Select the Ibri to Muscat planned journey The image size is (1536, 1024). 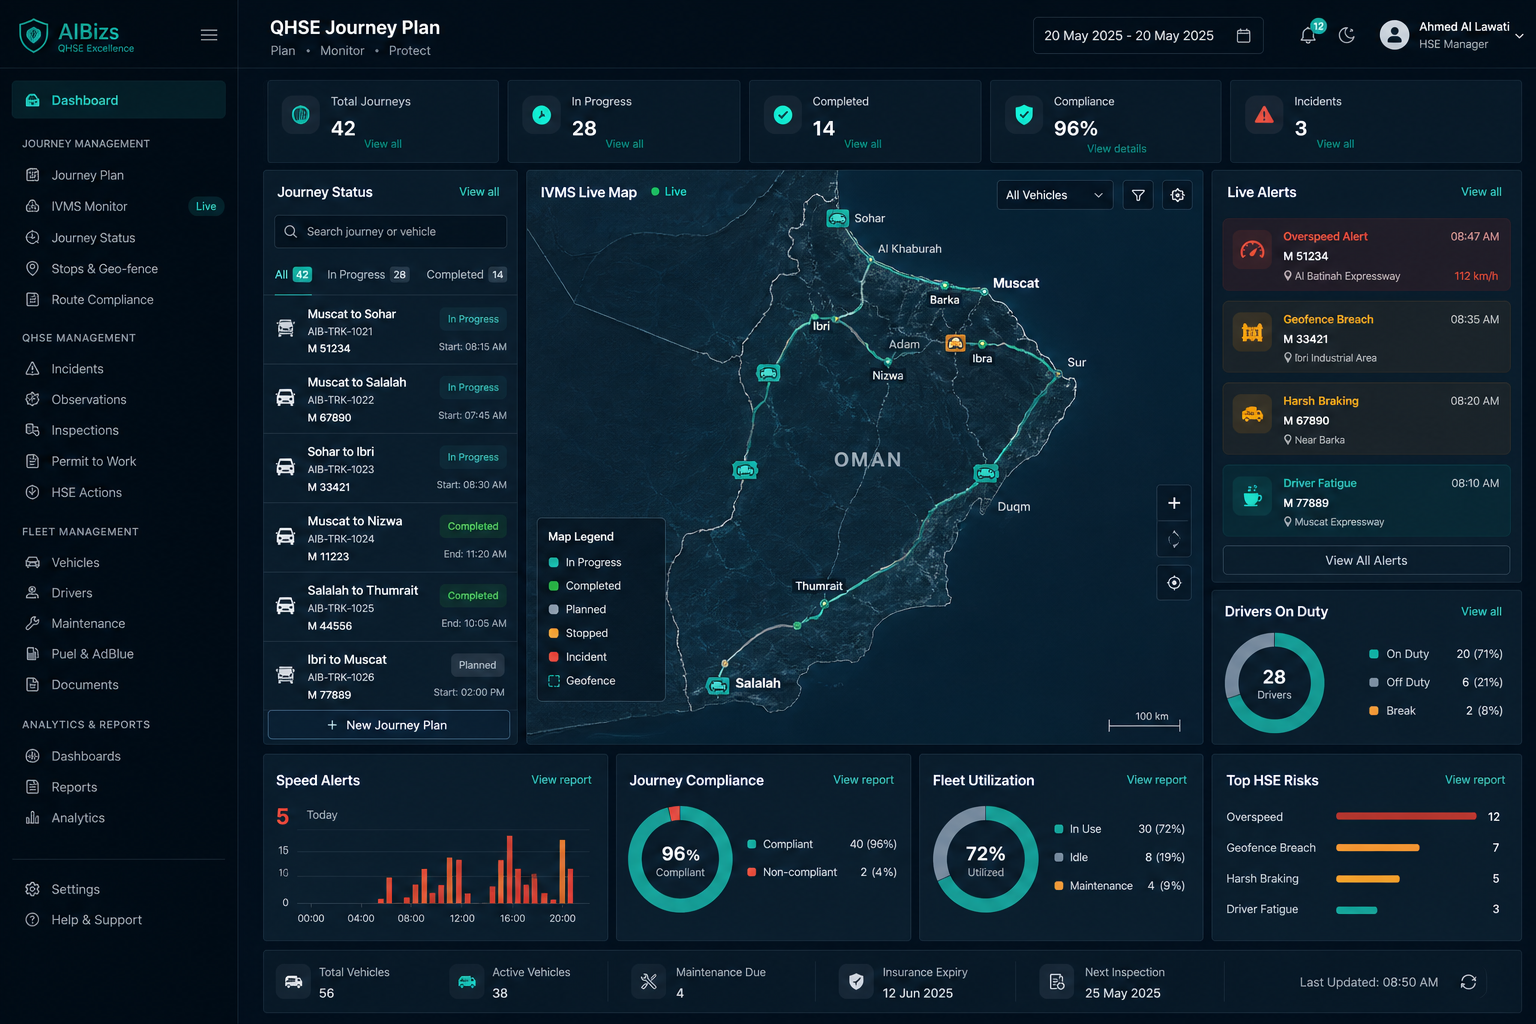pos(390,676)
